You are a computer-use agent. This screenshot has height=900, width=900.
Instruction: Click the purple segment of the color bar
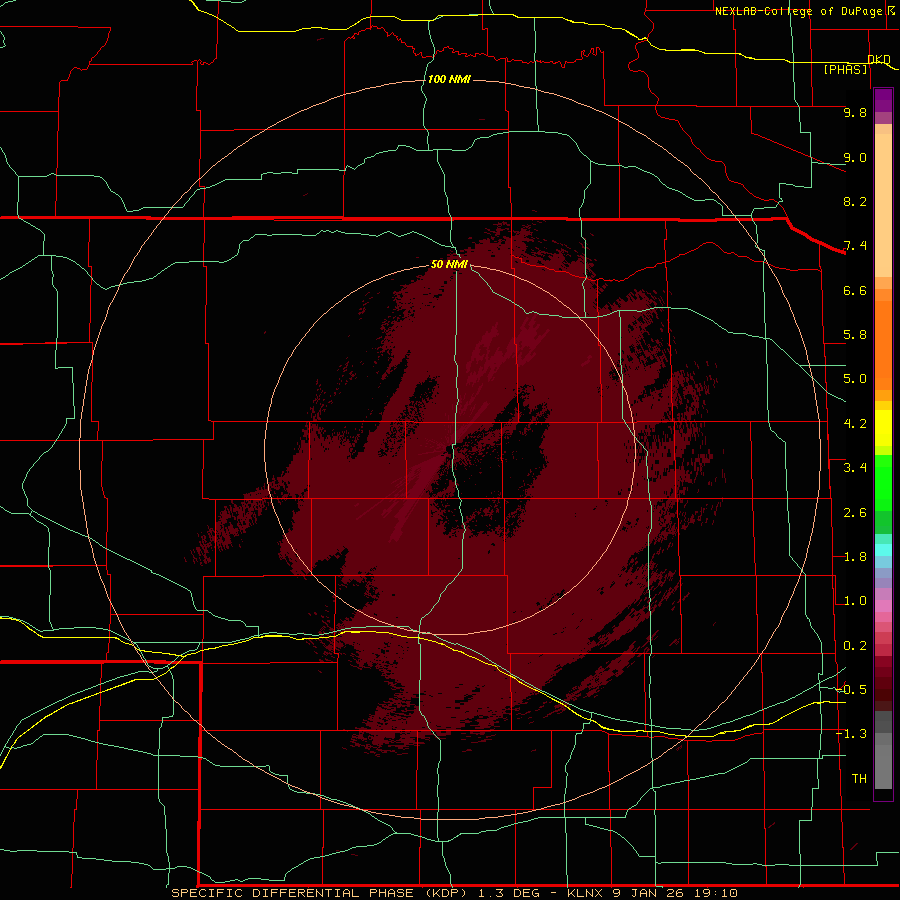tap(883, 100)
